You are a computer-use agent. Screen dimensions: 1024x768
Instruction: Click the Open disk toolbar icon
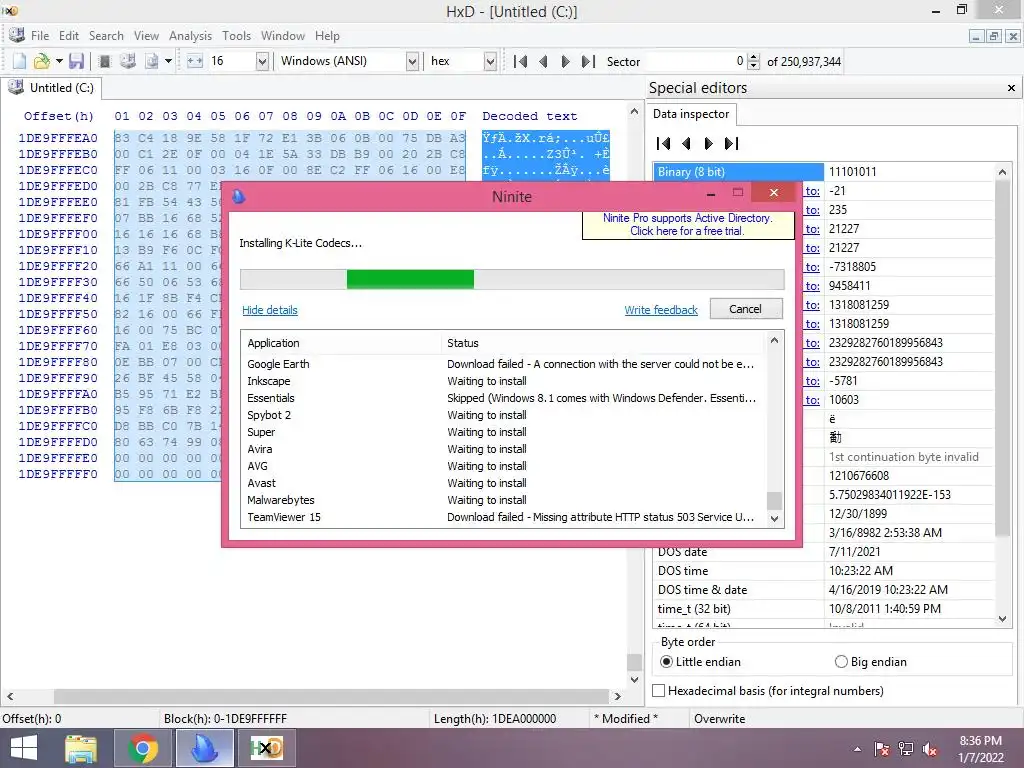128,61
